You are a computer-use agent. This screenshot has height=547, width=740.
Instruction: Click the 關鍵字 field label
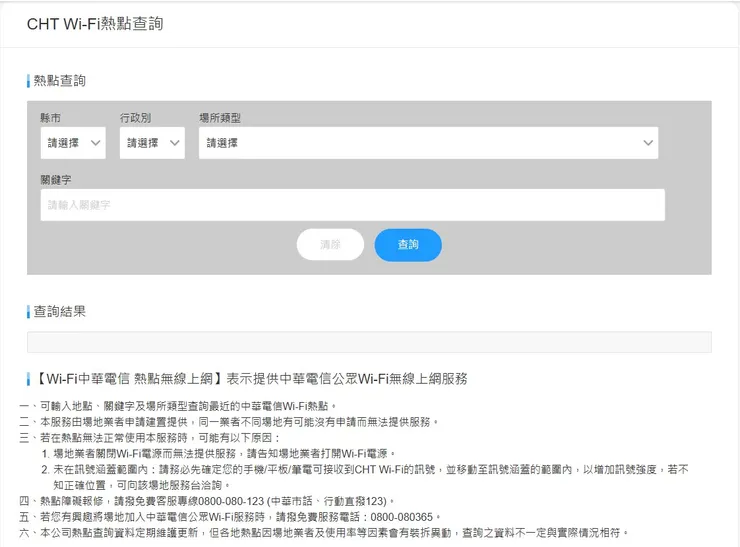(x=56, y=180)
